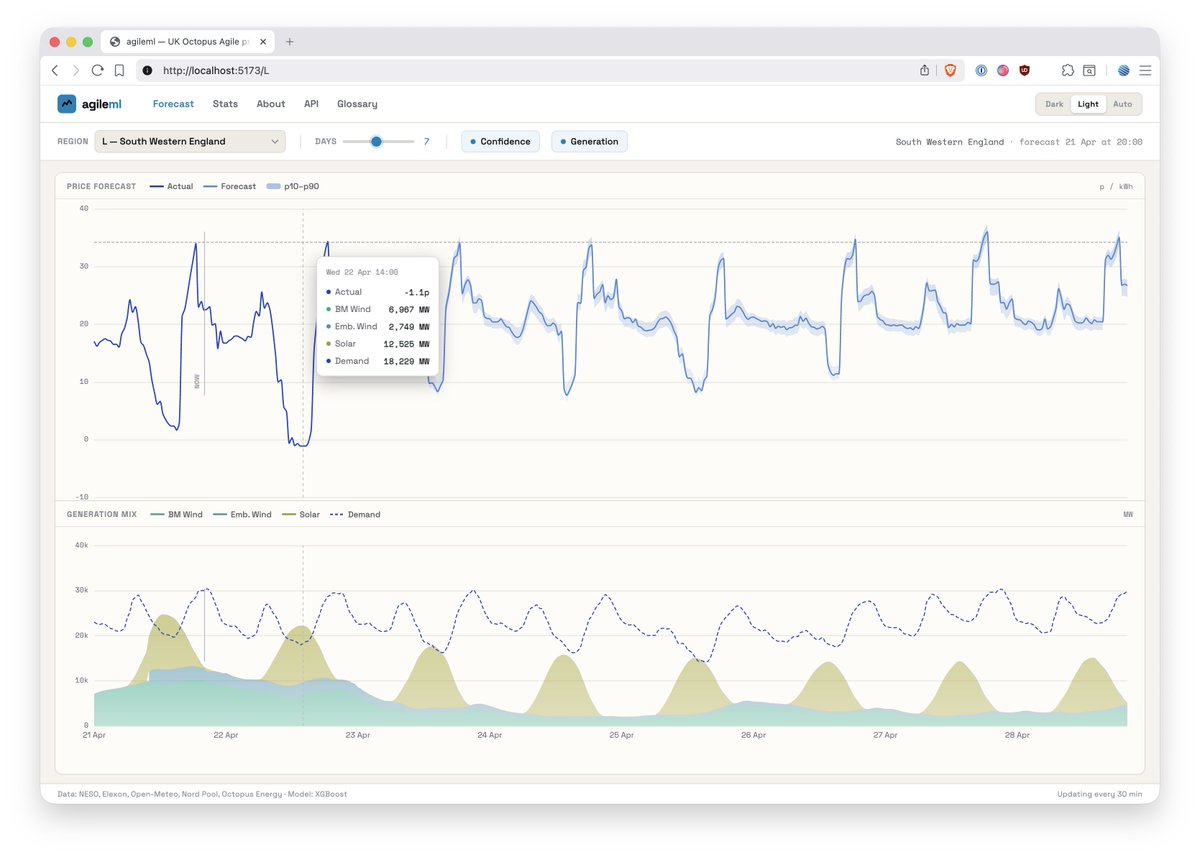
Task: Close the agileml browser tab
Action: 264,42
